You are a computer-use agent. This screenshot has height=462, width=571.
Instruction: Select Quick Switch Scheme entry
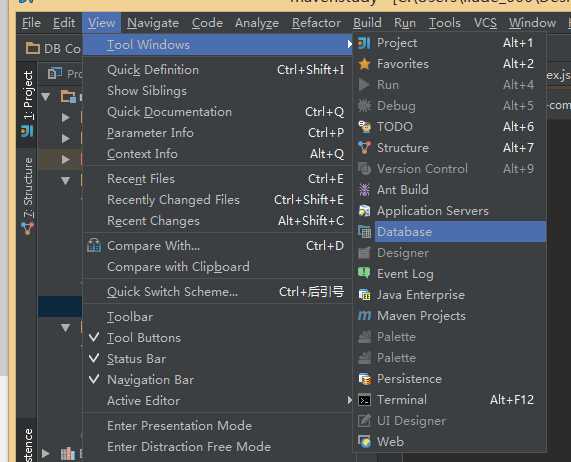[218, 292]
